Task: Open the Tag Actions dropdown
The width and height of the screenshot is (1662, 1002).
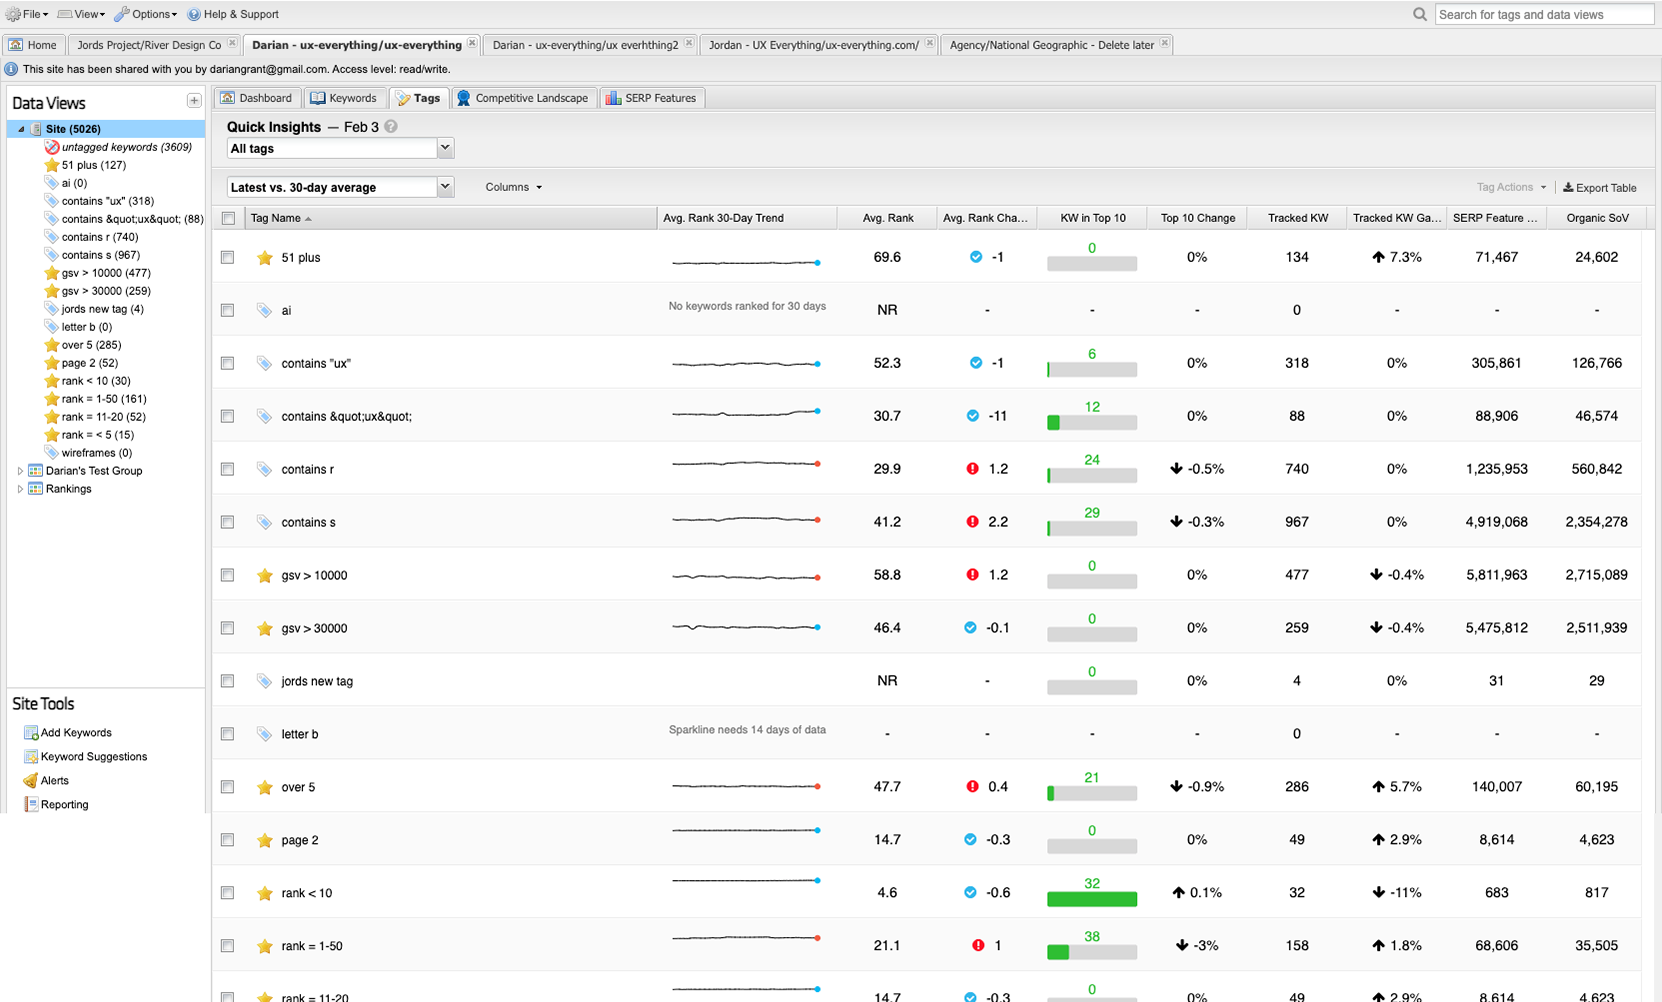Action: 1511,187
